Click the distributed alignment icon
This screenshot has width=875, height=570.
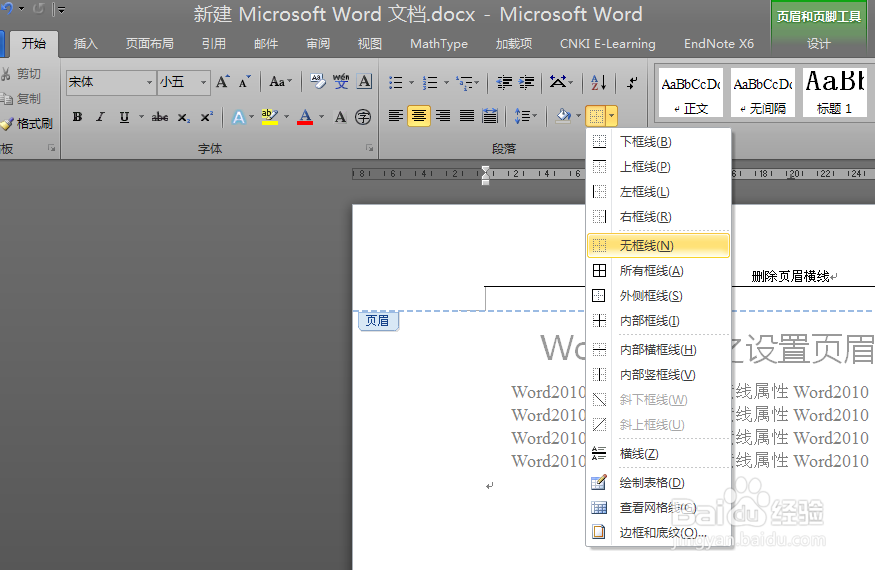click(x=490, y=116)
